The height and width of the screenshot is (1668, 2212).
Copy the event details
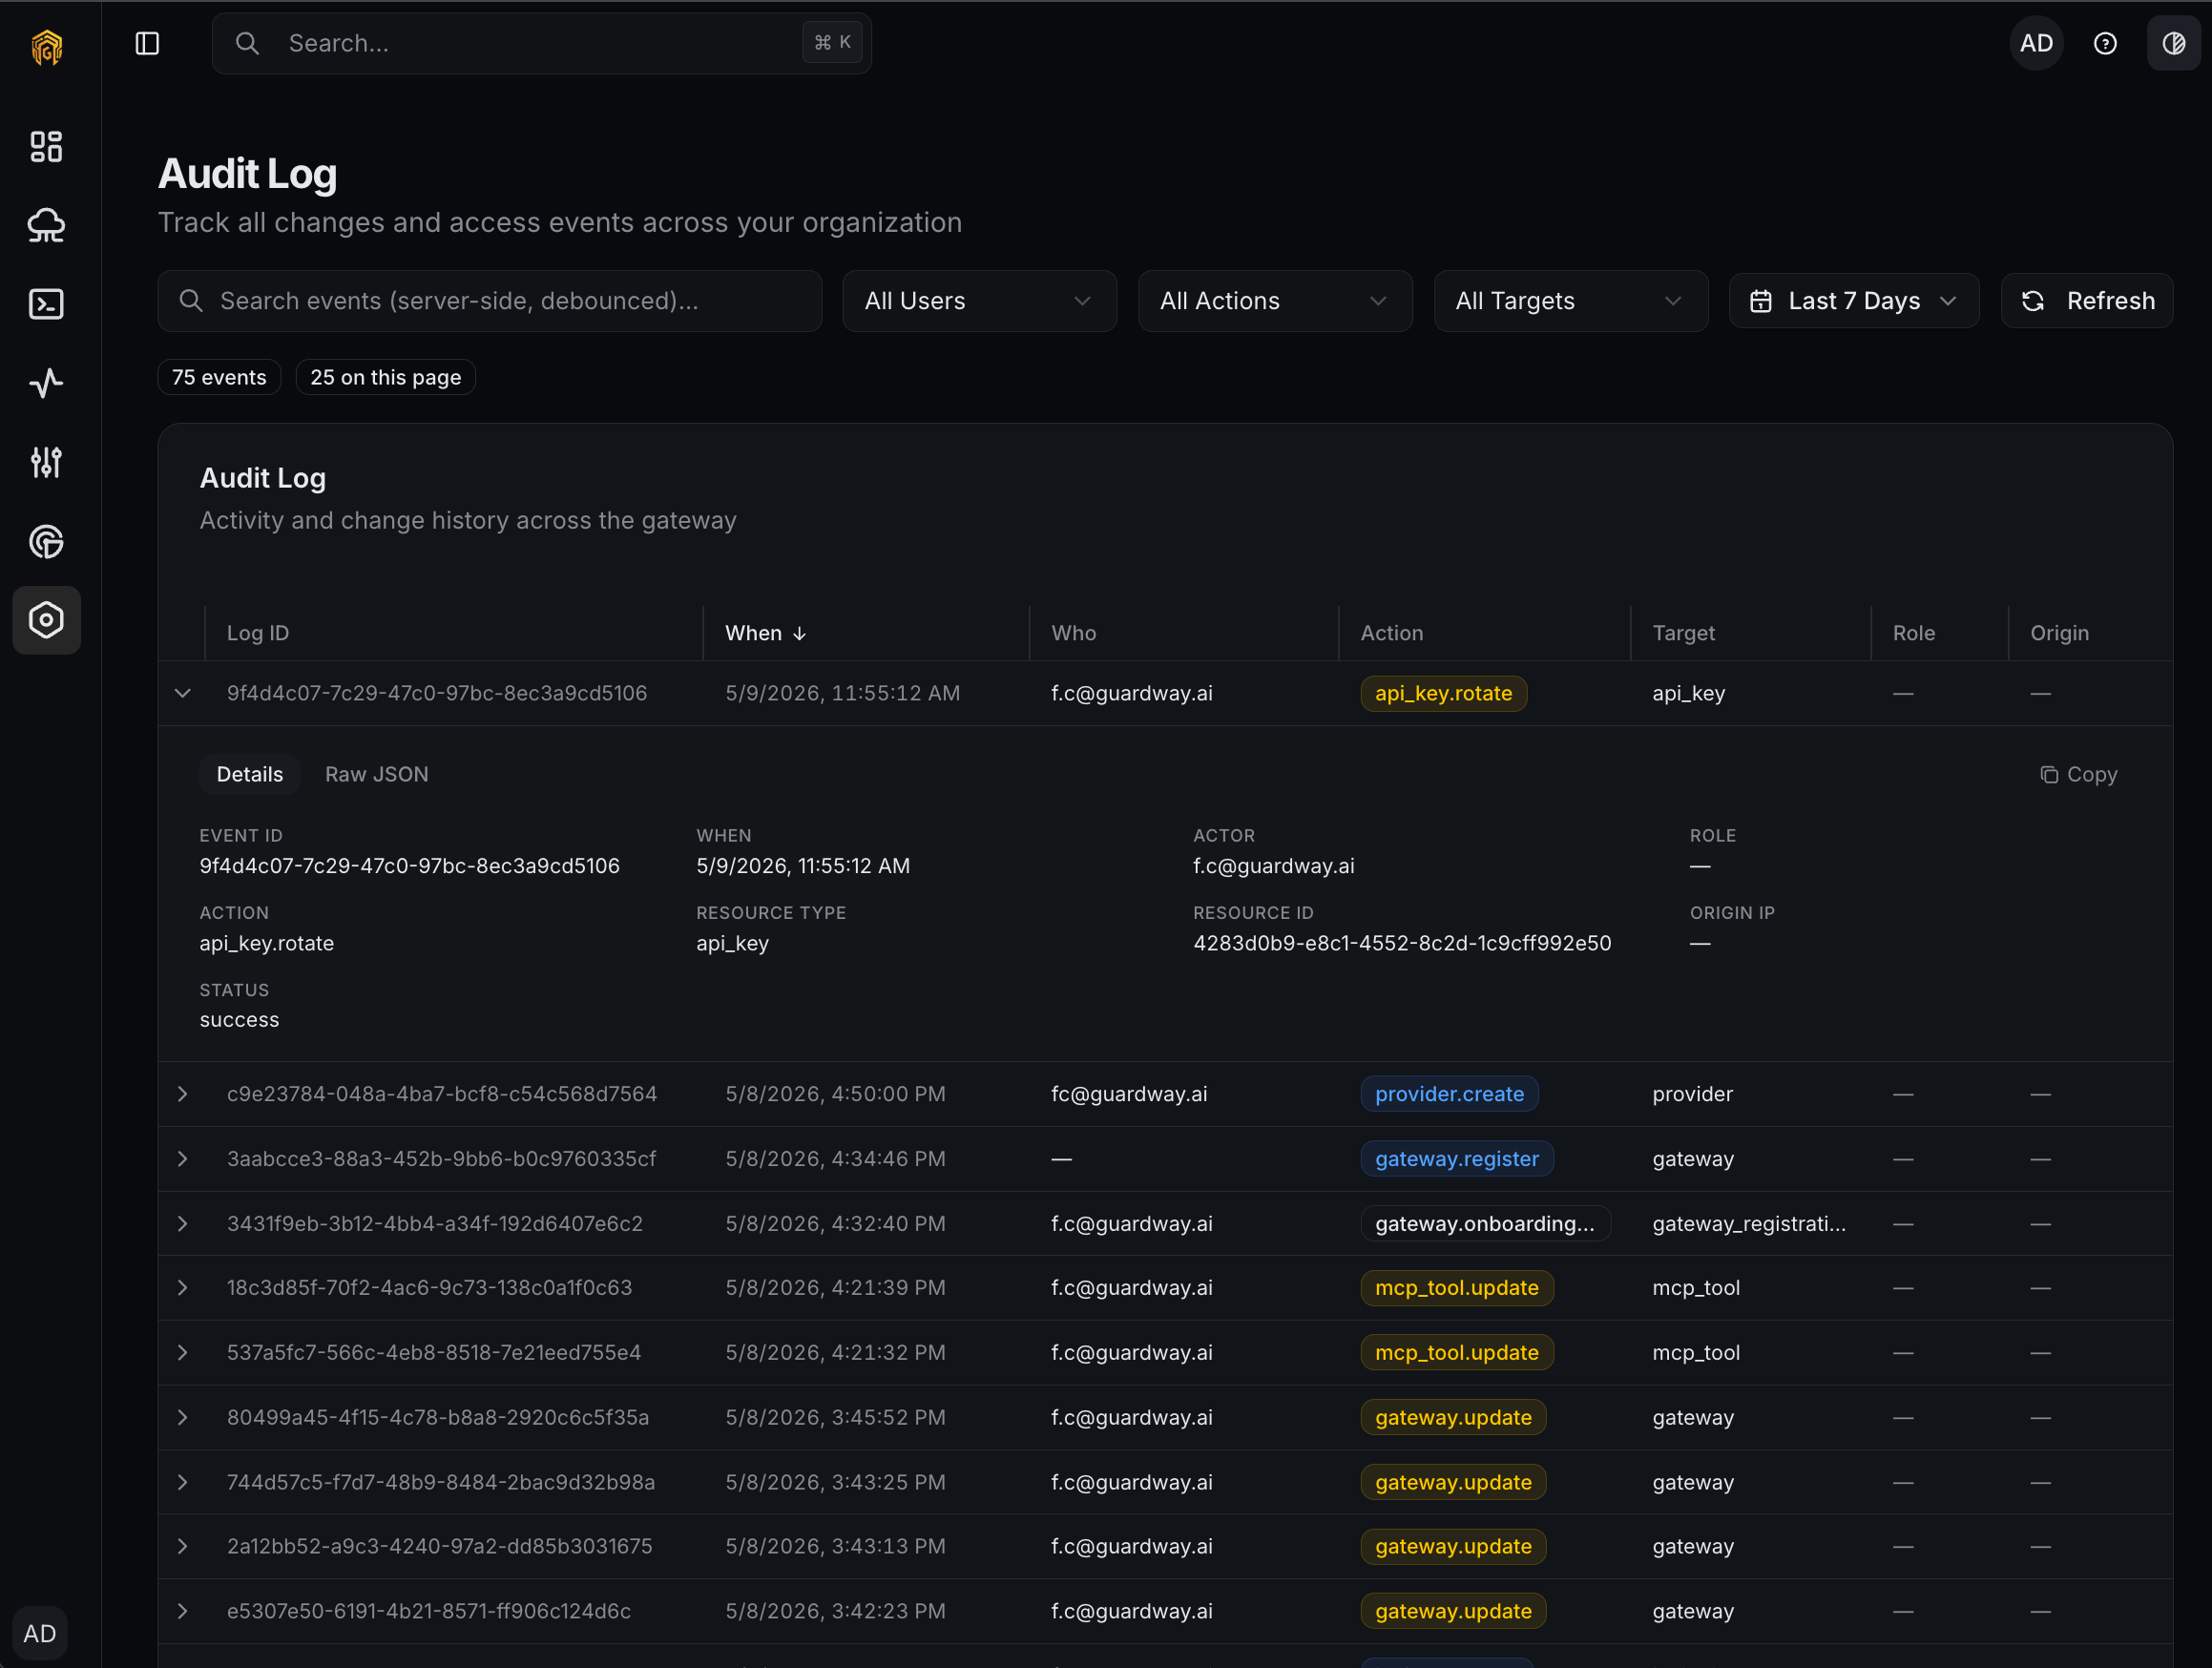pos(2078,774)
